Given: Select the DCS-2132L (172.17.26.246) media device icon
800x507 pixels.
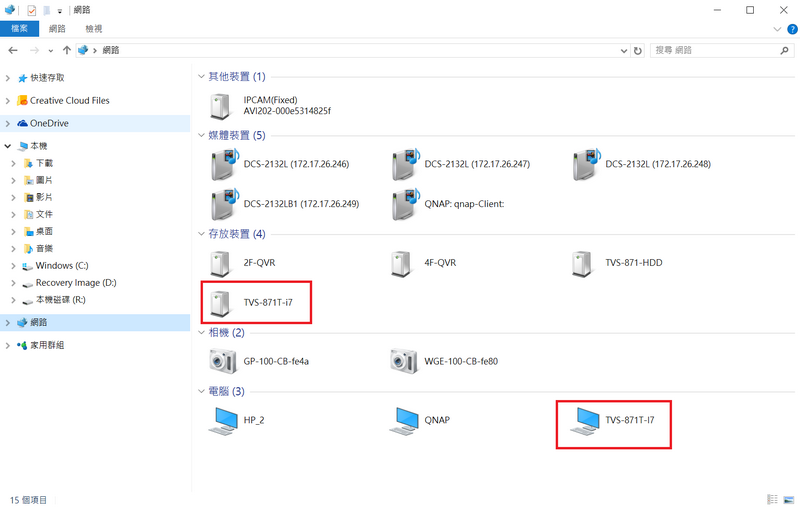Looking at the screenshot, I should point(224,164).
